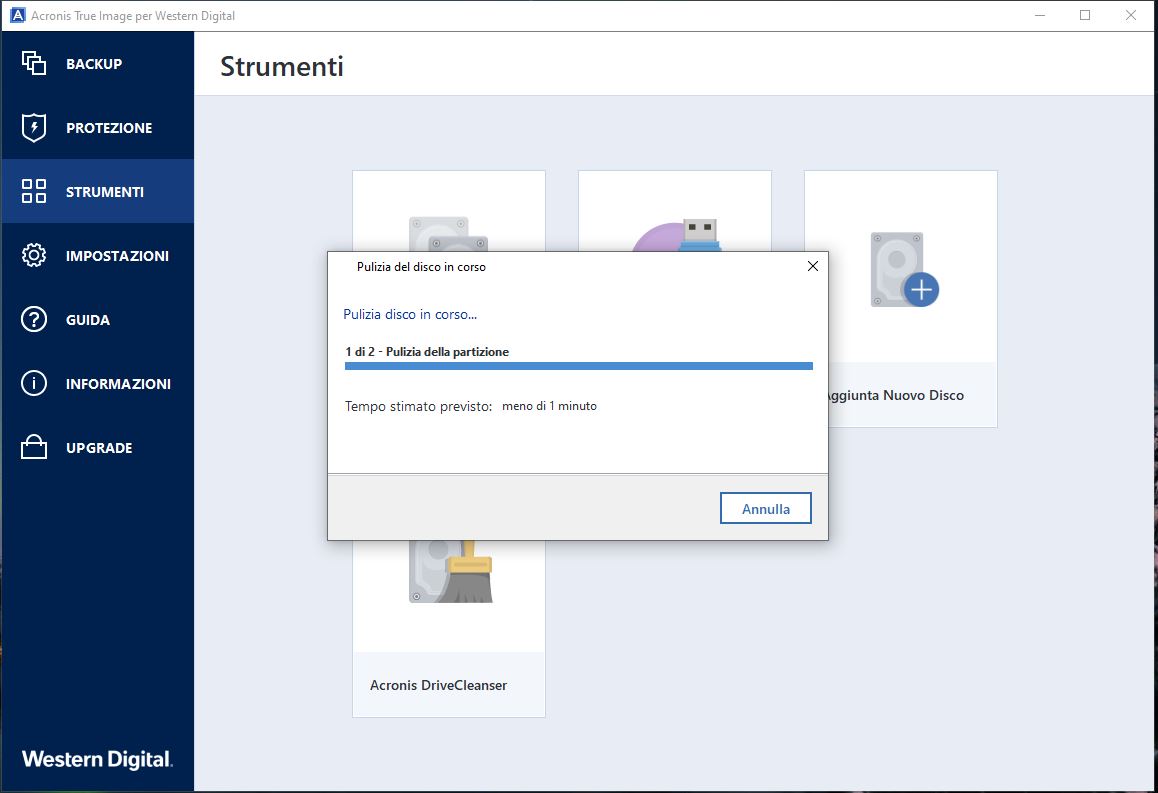Open the Aggiunta Nuovo Disco label
Image resolution: width=1158 pixels, height=793 pixels.
pyautogui.click(x=895, y=395)
